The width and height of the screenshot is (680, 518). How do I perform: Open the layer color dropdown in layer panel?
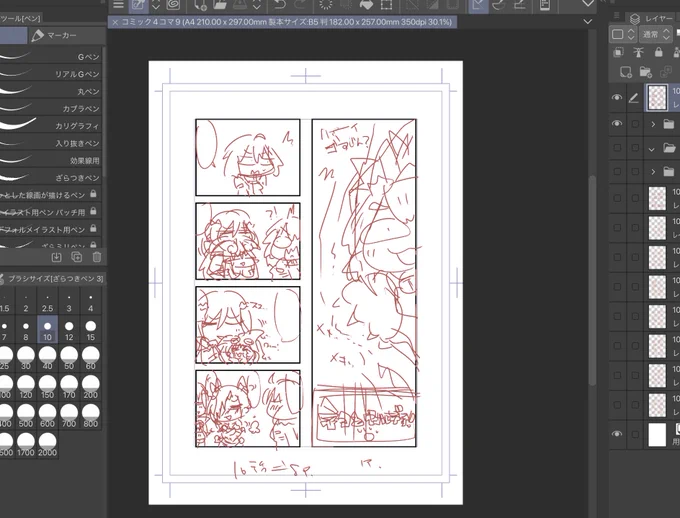coord(624,34)
